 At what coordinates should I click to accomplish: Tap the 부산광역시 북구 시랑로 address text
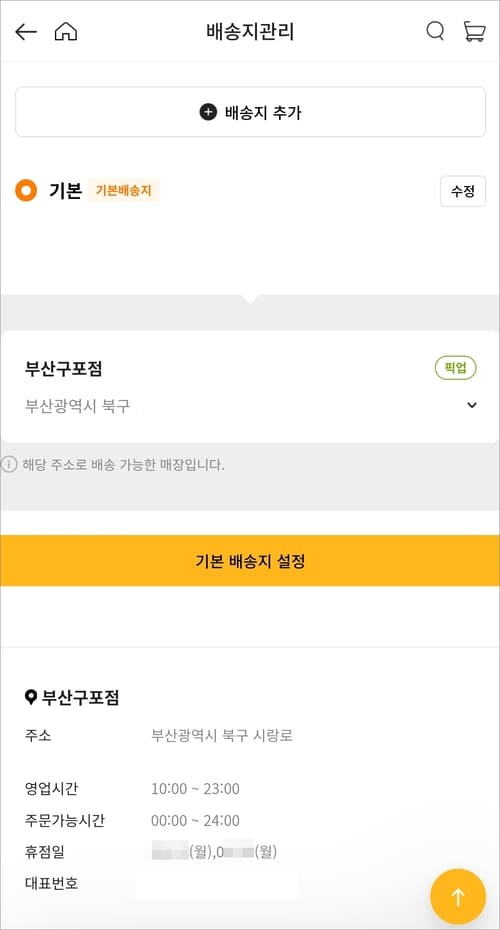point(222,737)
